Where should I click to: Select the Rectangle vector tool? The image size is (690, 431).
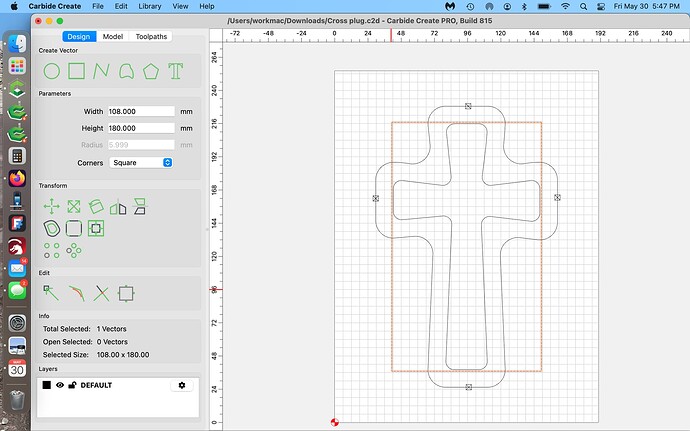tap(76, 70)
